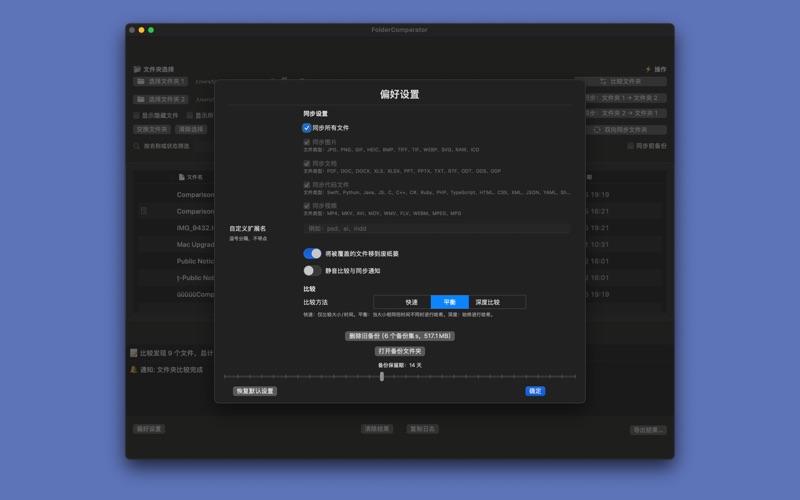Select the 00000Comp file row
Viewport: 800px width, 500px height.
174,294
